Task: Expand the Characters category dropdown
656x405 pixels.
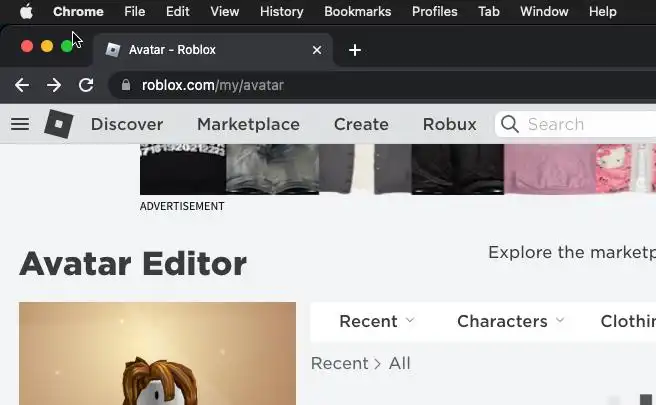Action: pyautogui.click(x=511, y=321)
